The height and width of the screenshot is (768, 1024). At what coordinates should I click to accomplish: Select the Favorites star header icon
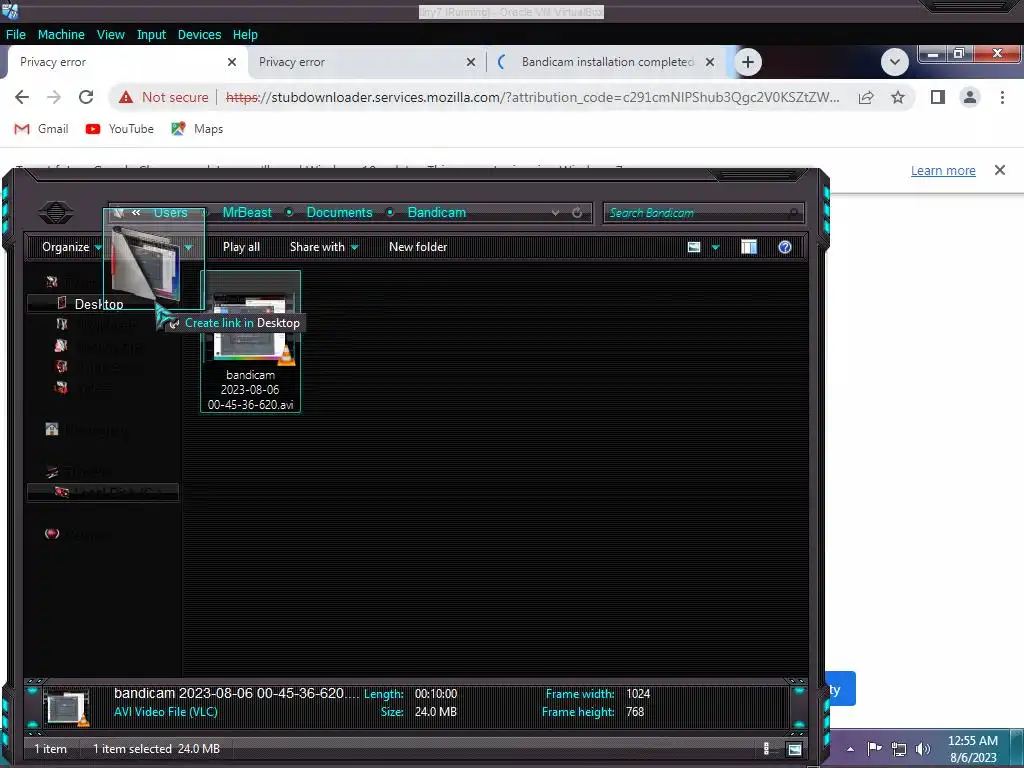click(52, 282)
